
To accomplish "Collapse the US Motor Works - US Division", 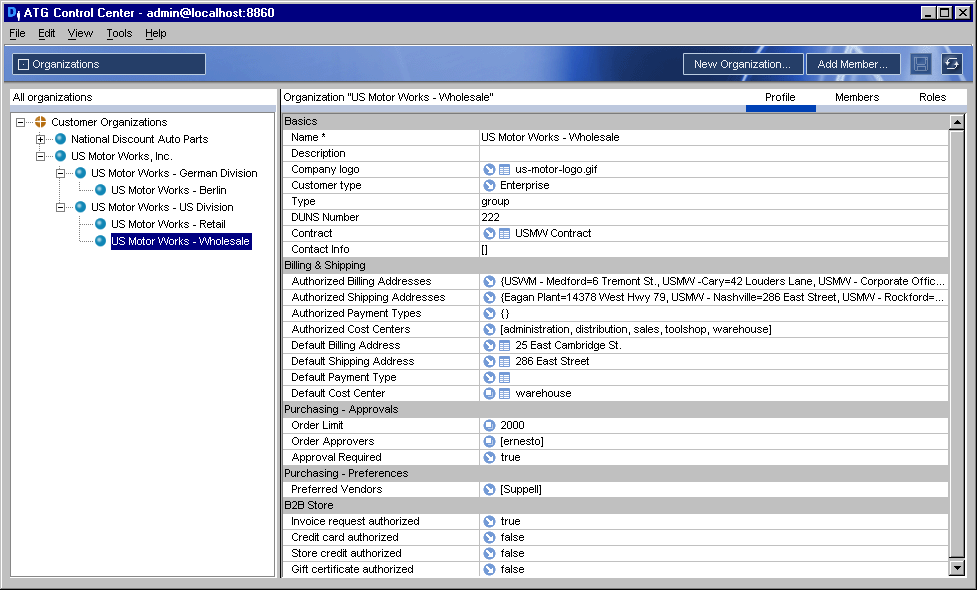I will tap(60, 207).
